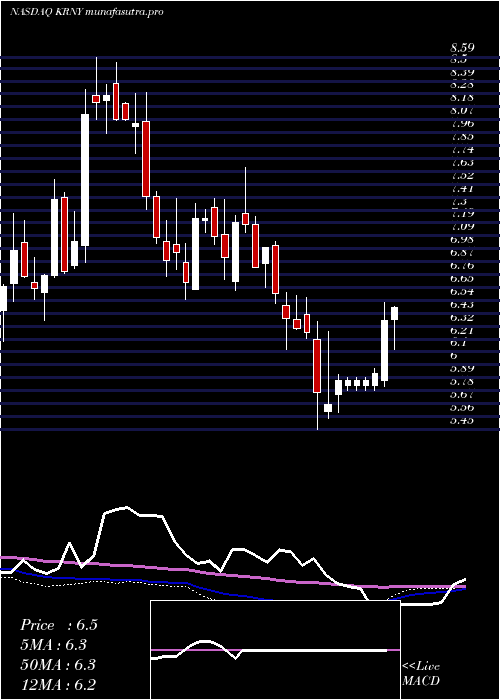
Task: Click the 6.98 price axis label
Action: tap(462, 240)
